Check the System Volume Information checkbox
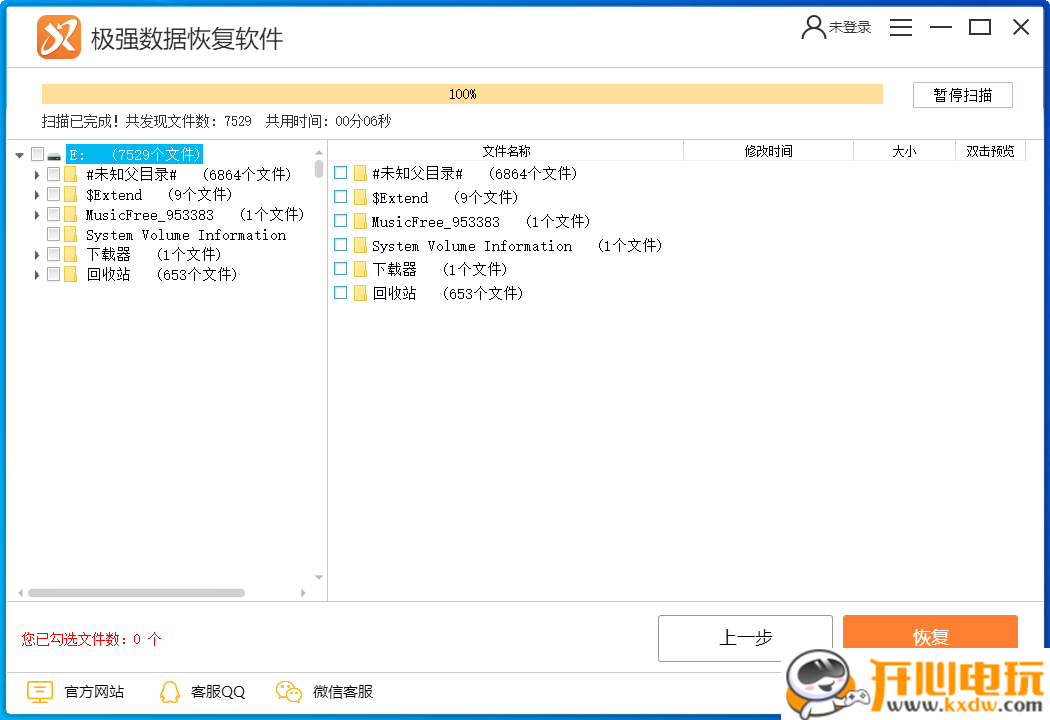Viewport: 1050px width, 720px height. (340, 245)
